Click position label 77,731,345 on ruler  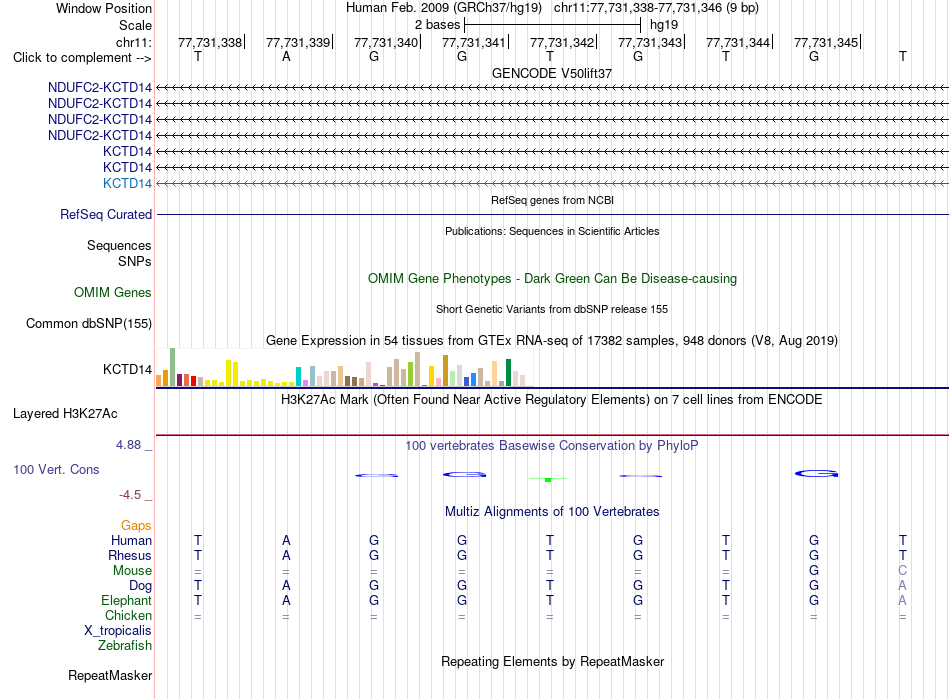825,42
